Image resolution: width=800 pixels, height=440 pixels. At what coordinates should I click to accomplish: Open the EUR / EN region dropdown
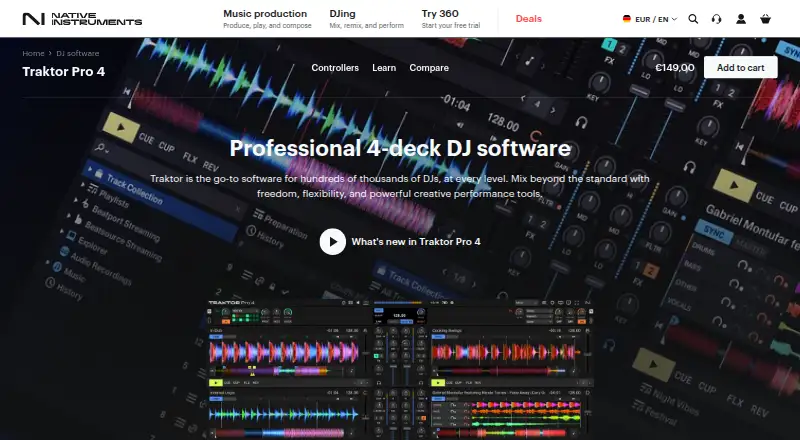[x=650, y=19]
